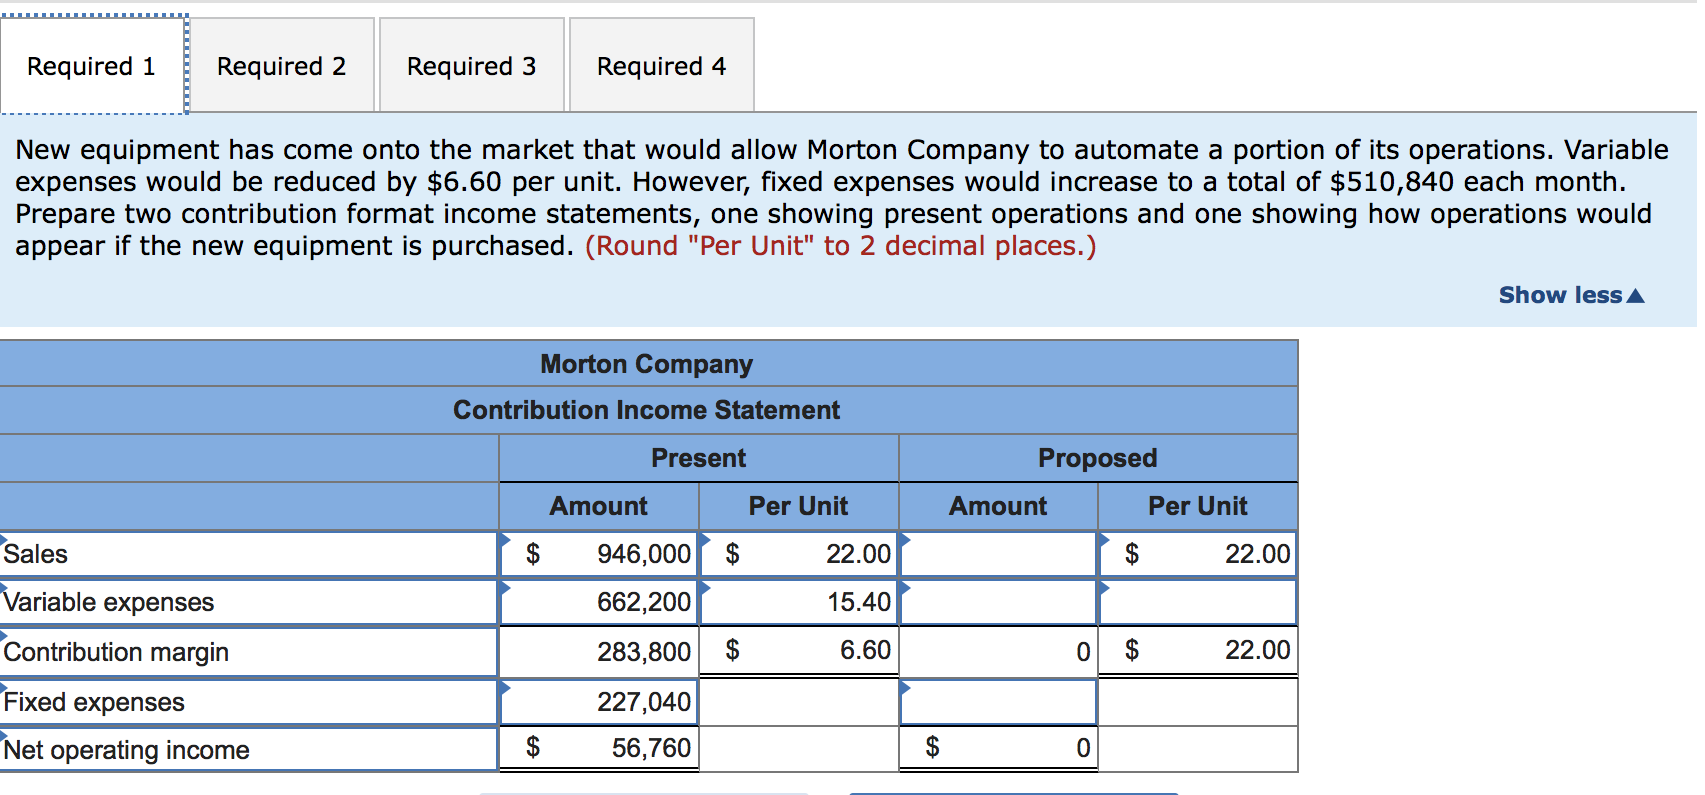Select the Required 3 tab

[471, 65]
